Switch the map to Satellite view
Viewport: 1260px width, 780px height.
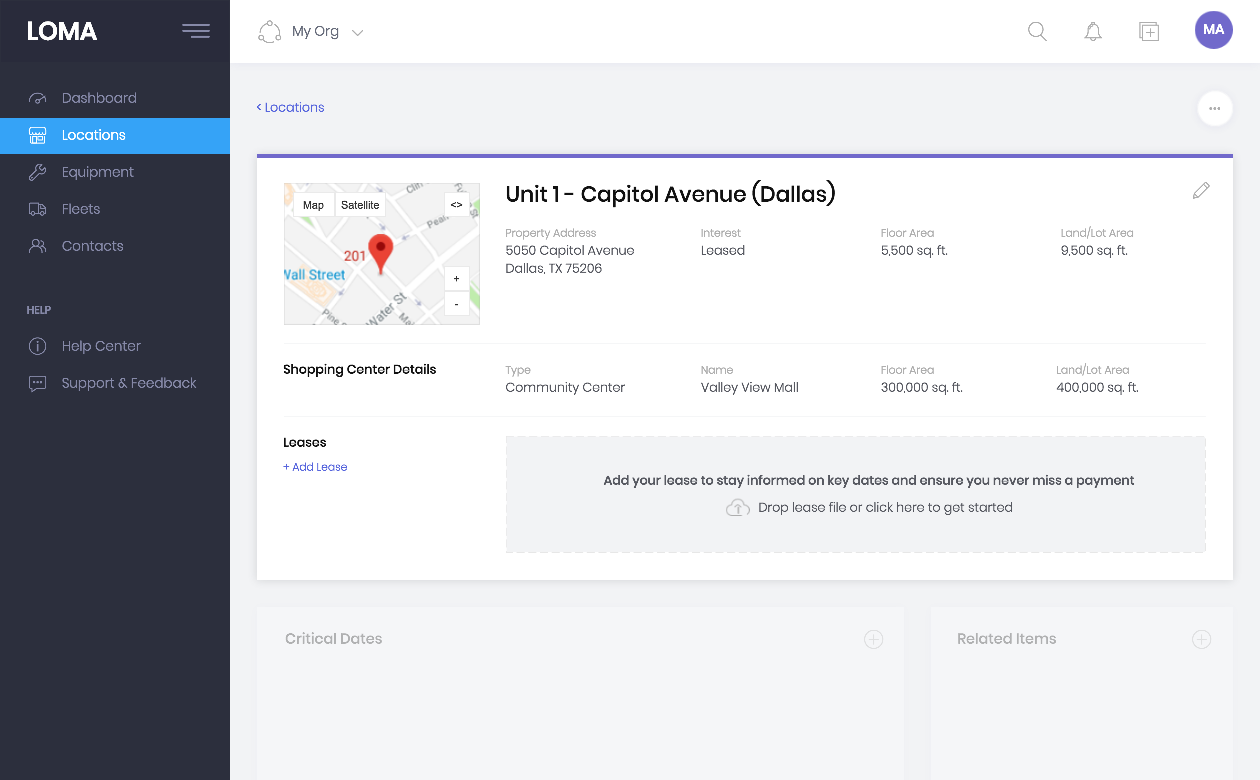tap(360, 205)
